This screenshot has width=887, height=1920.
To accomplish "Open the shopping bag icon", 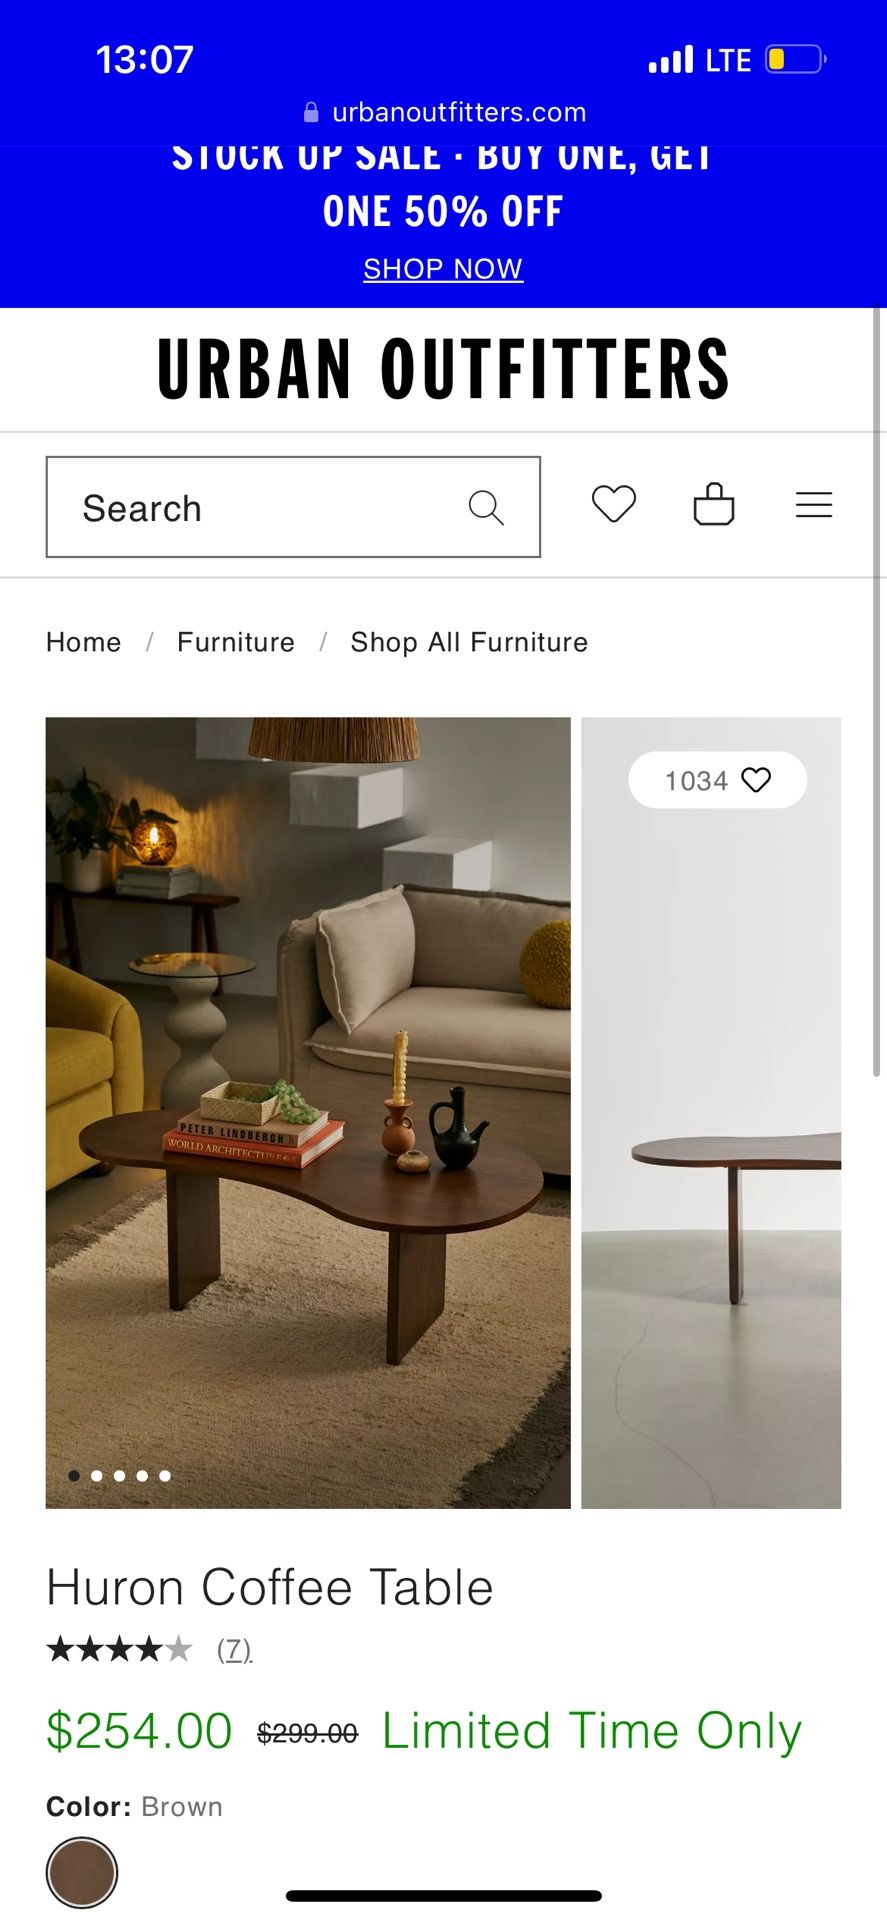I will click(714, 504).
